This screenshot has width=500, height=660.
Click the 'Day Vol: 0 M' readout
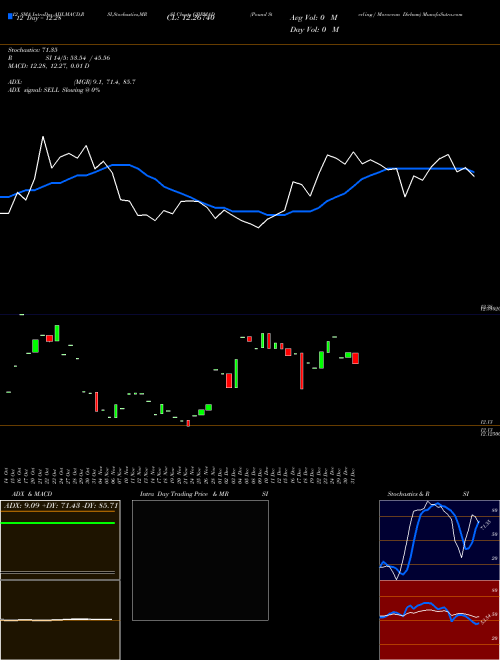tap(314, 29)
